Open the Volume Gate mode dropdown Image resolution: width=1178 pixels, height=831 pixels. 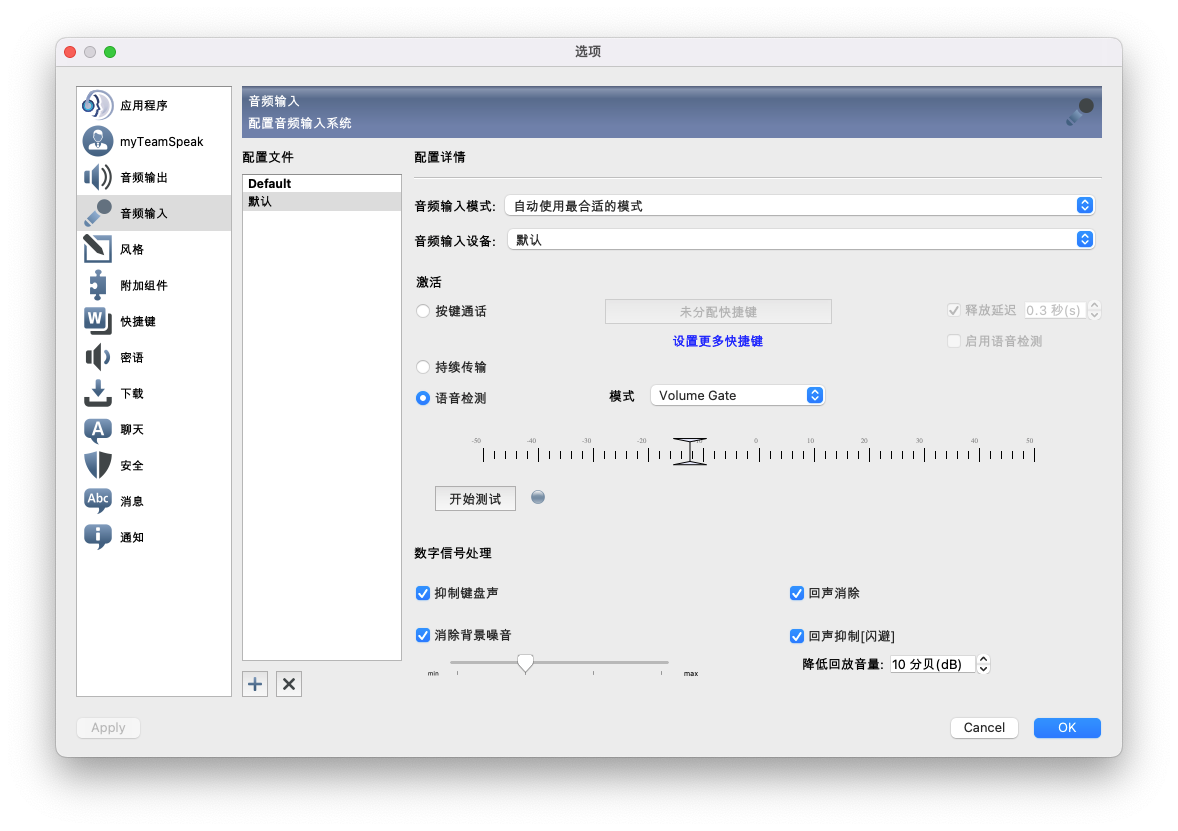pyautogui.click(x=737, y=395)
